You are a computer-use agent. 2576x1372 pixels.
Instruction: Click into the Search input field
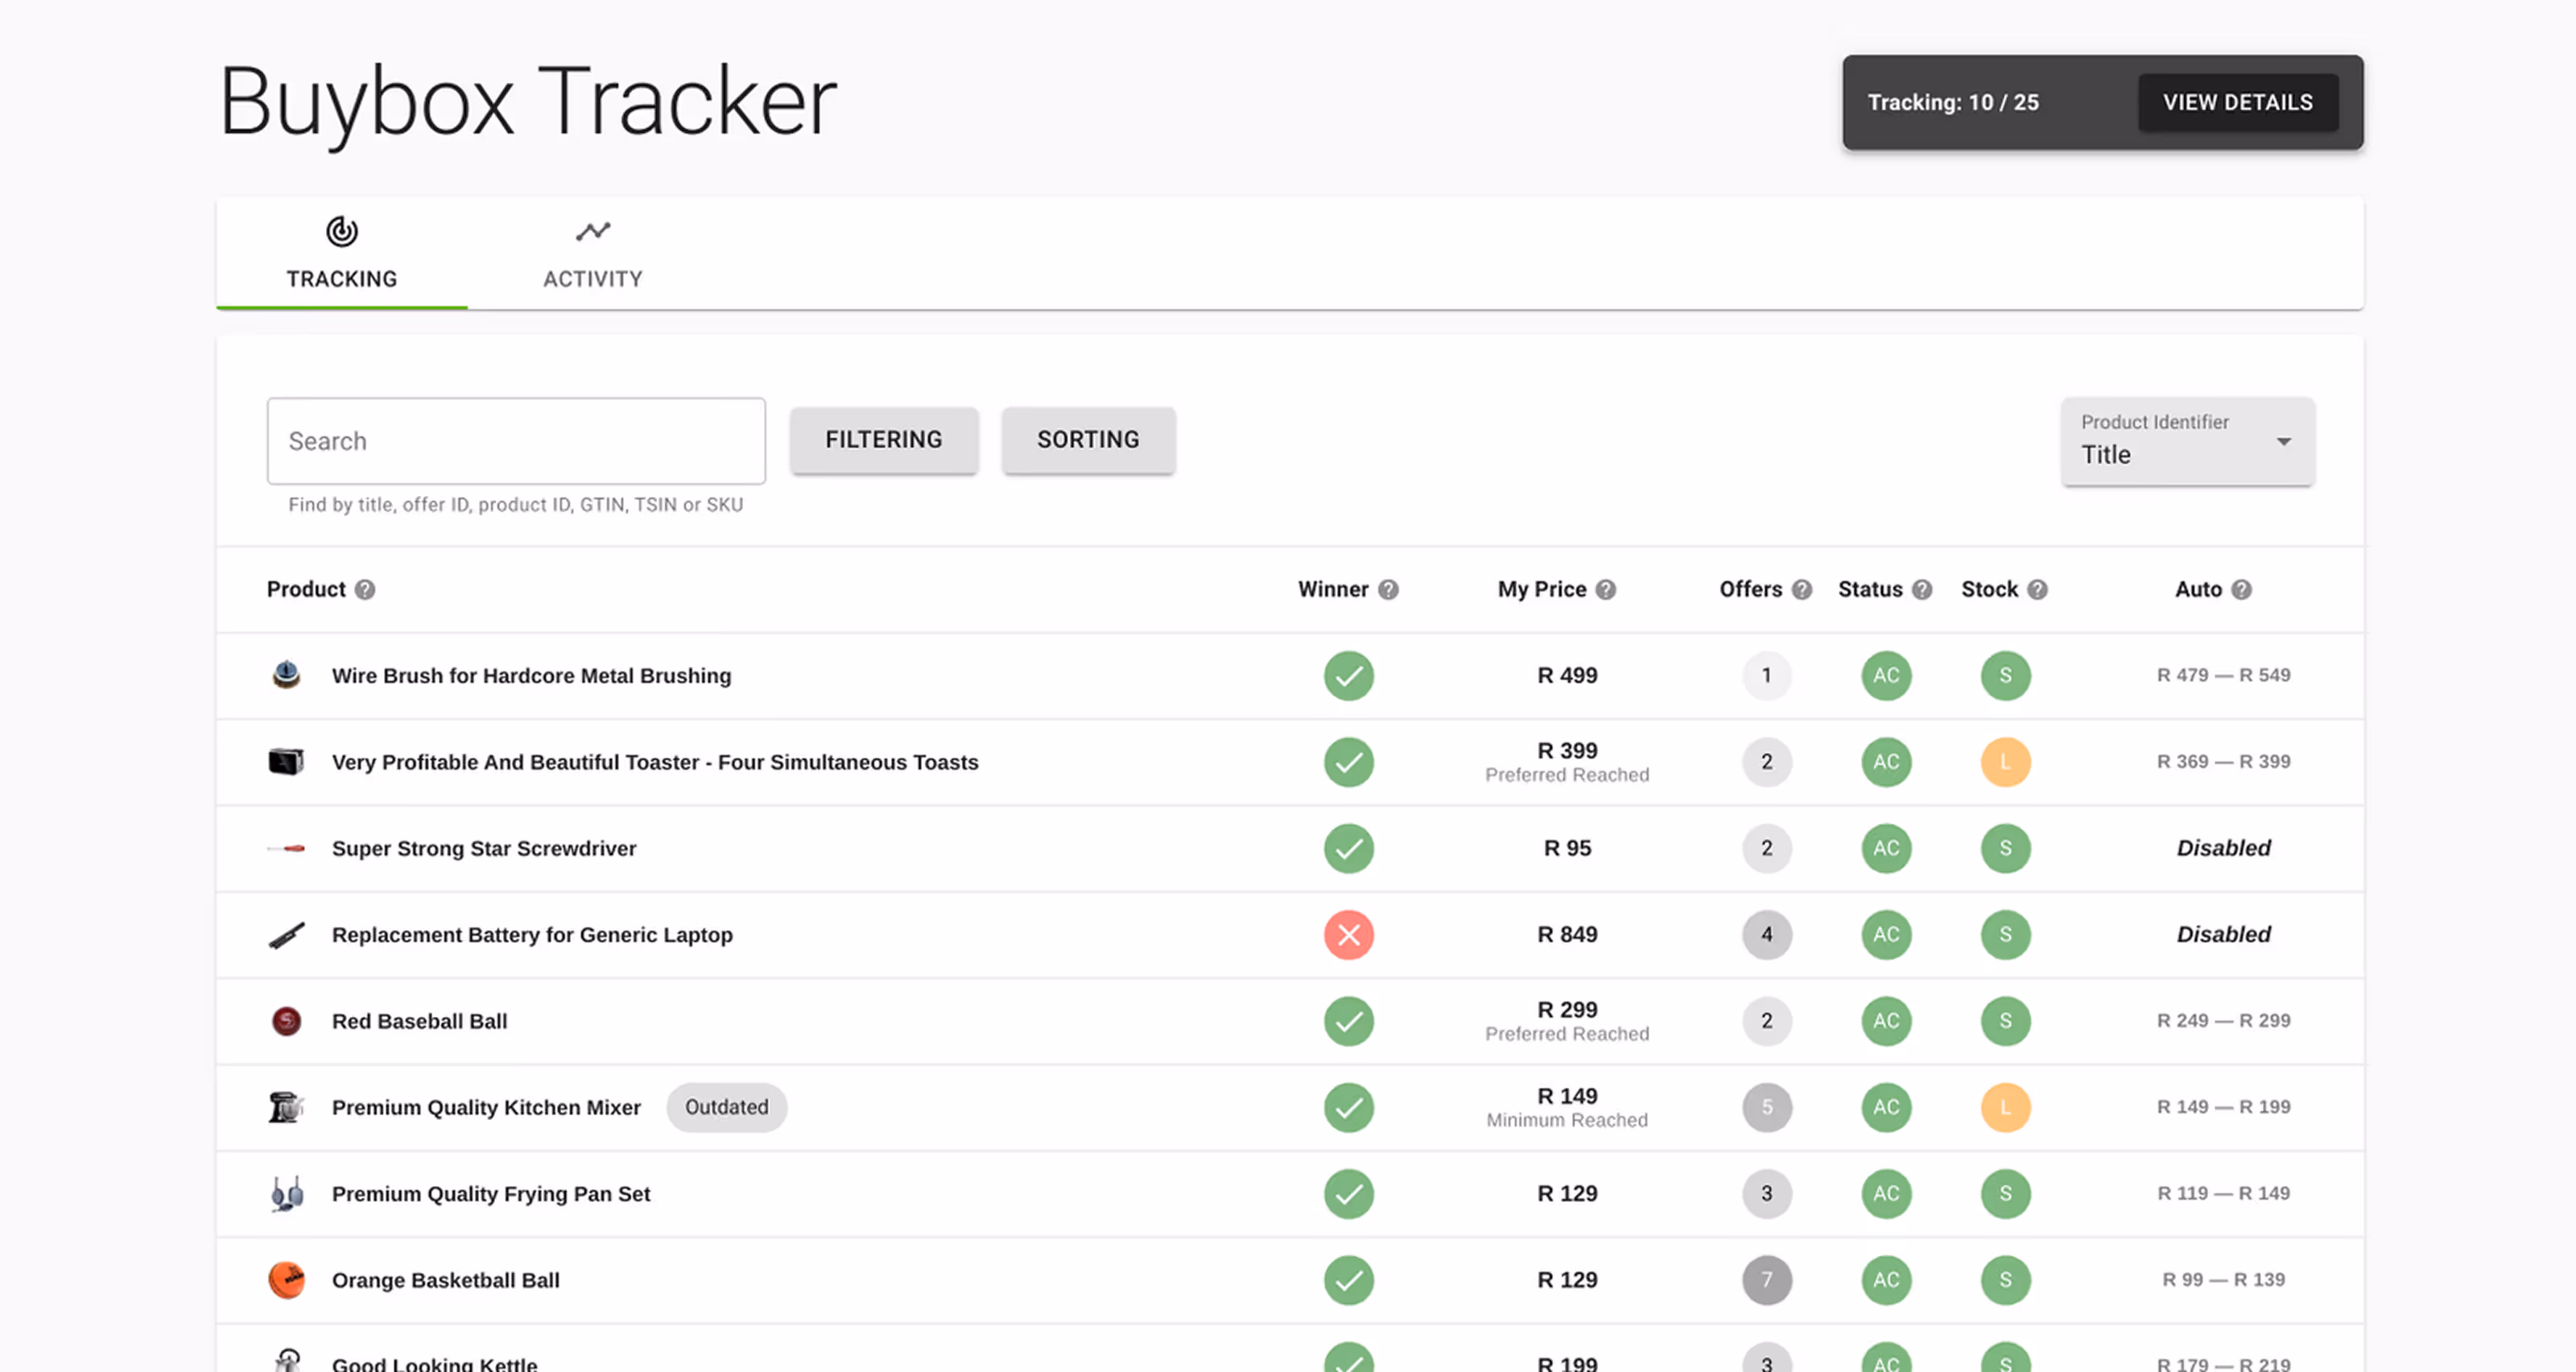pos(515,441)
